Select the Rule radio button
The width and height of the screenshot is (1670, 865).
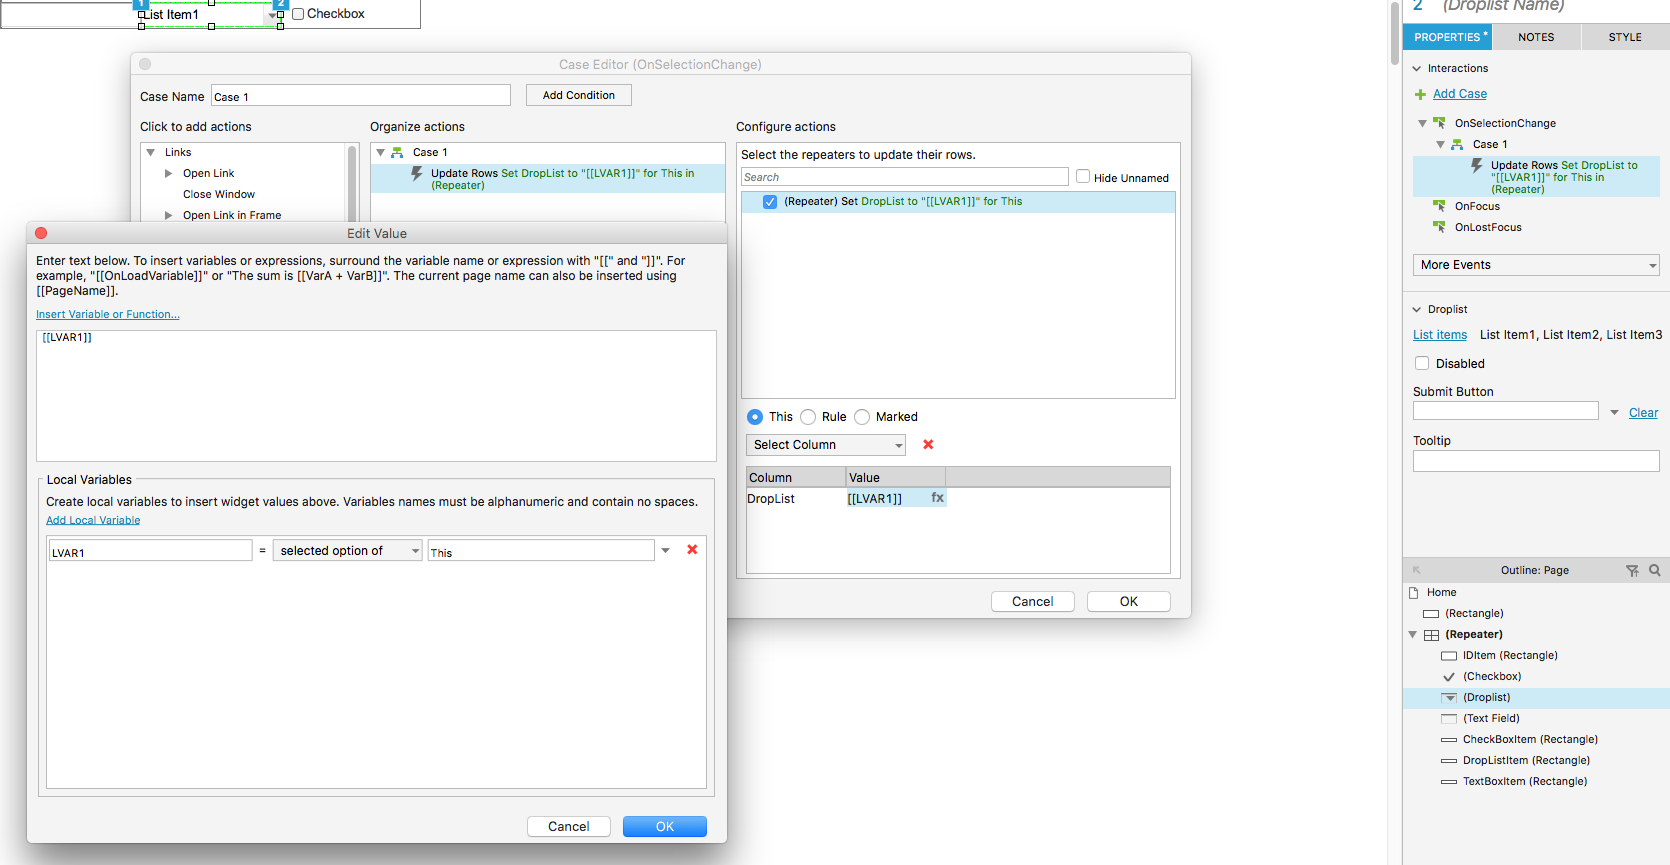[x=808, y=417]
